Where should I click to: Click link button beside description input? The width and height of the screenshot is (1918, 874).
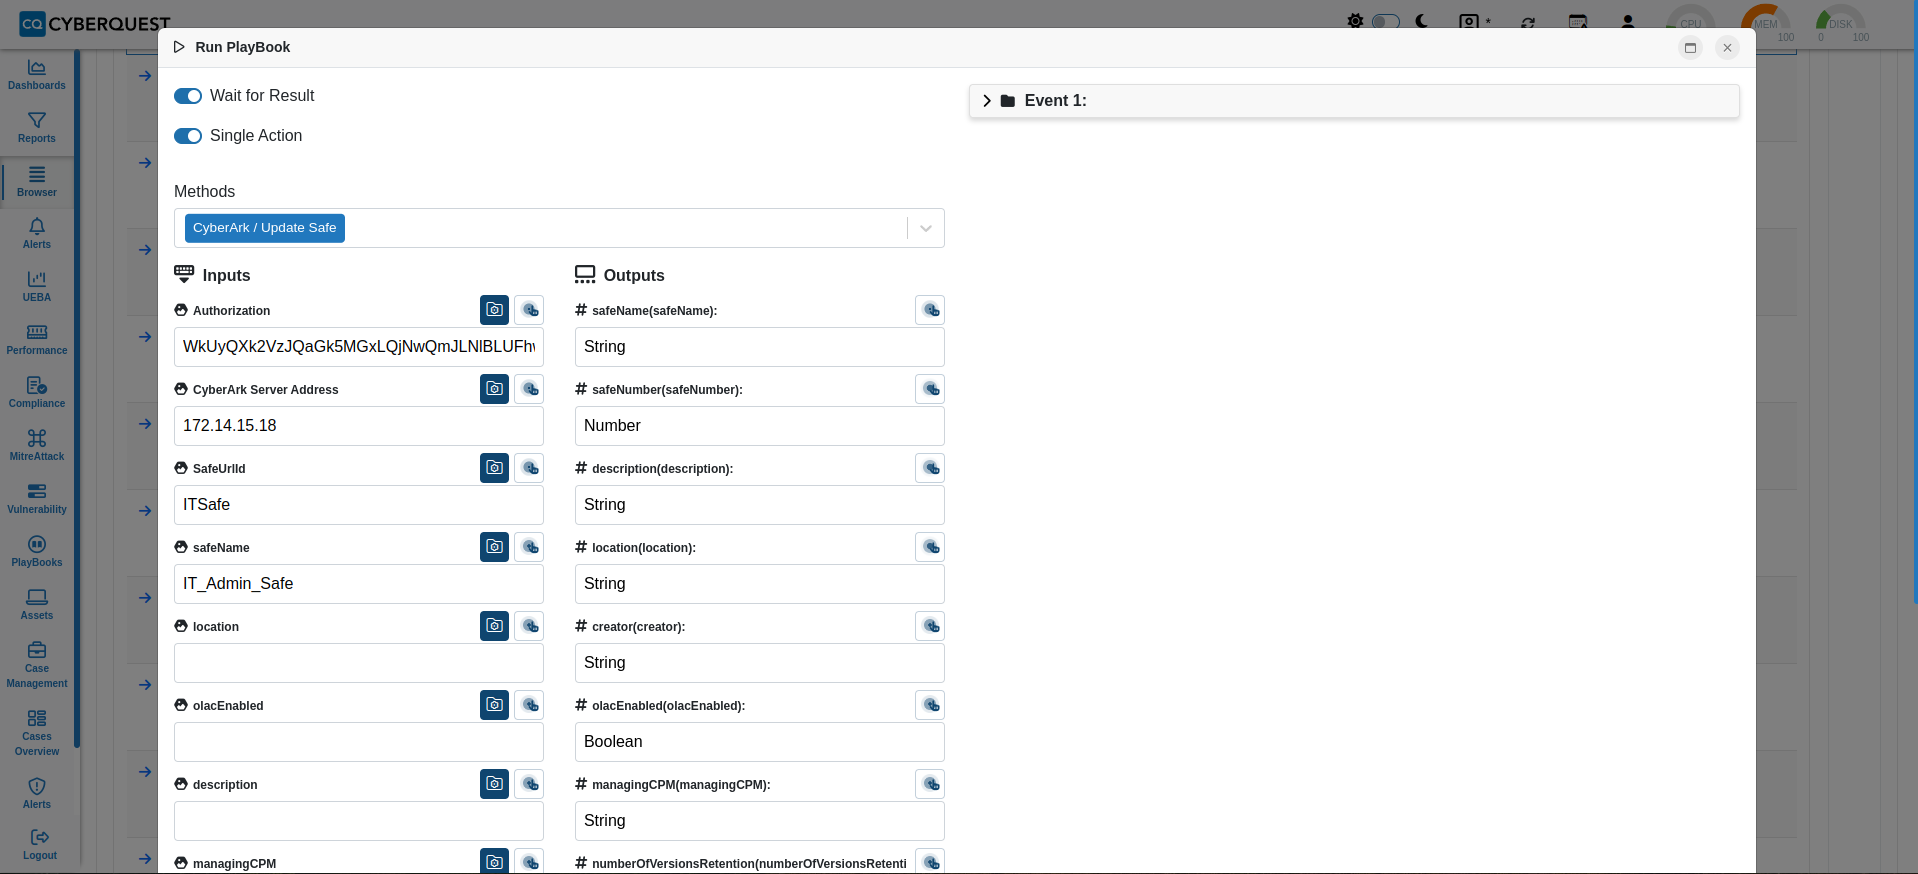(x=530, y=784)
